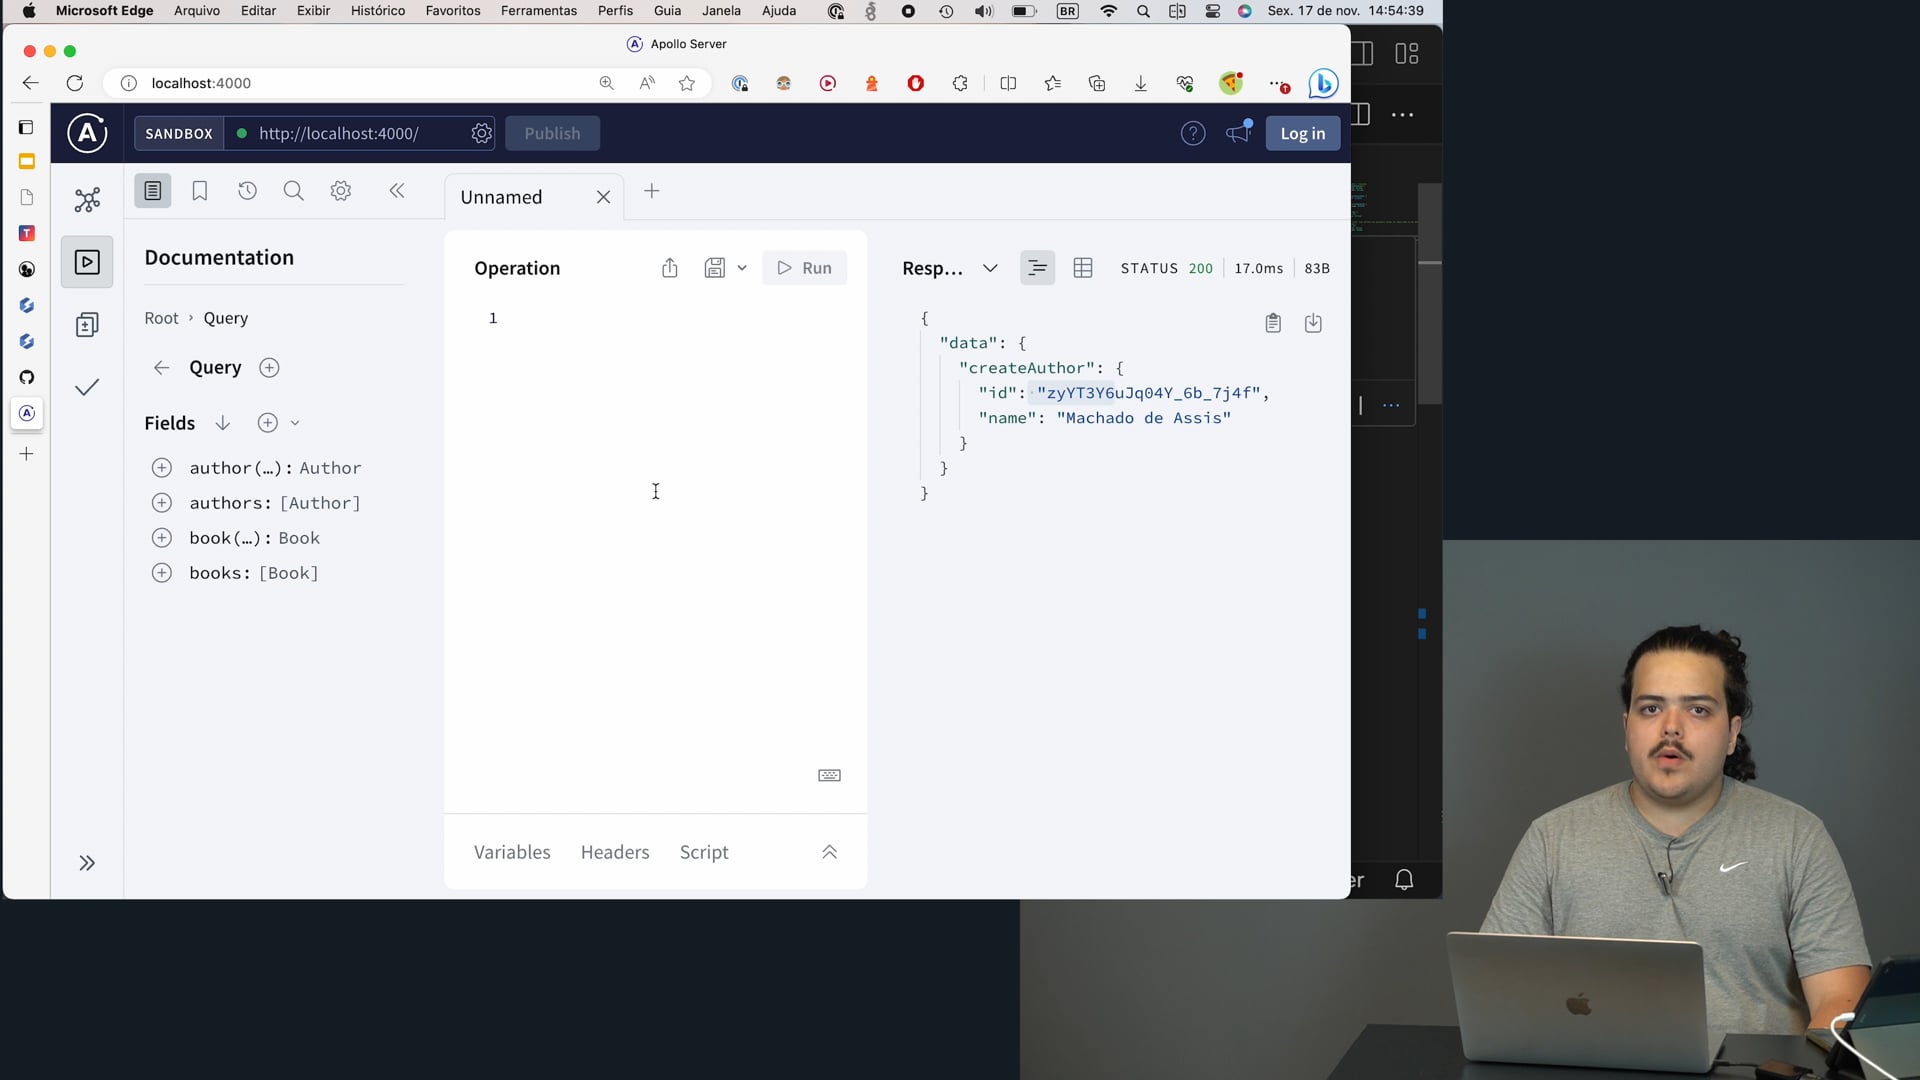
Task: Open the save operation dropdown arrow
Action: point(742,268)
